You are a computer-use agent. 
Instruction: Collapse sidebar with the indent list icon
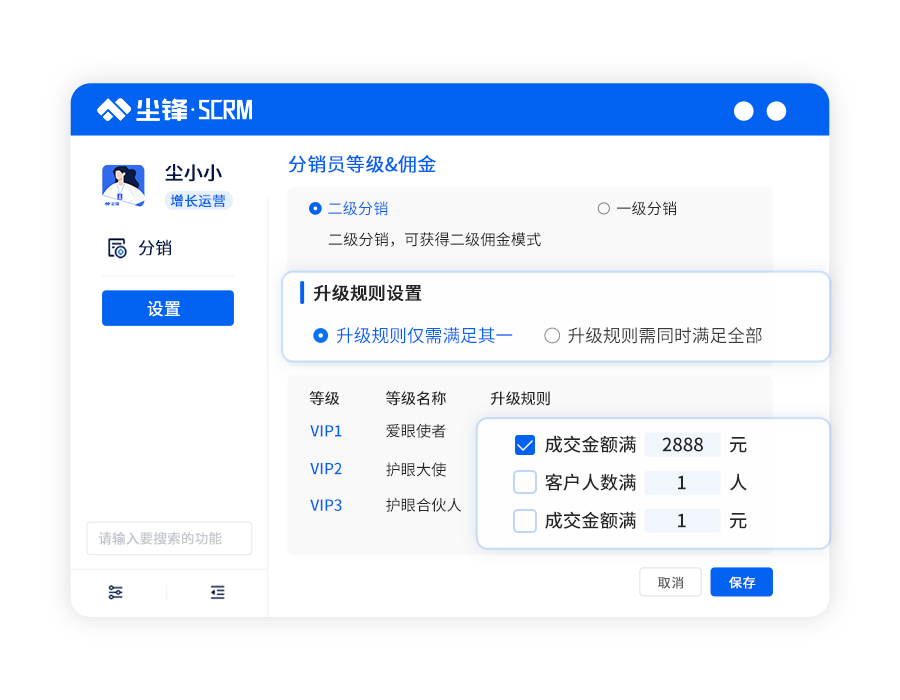tap(218, 592)
